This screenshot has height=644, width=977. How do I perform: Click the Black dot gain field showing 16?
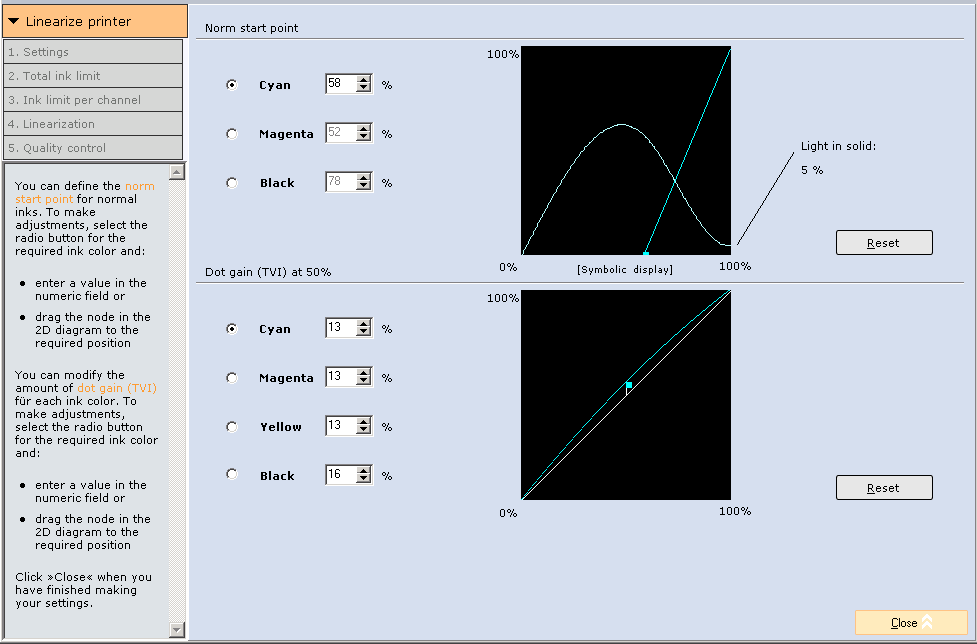tap(340, 475)
